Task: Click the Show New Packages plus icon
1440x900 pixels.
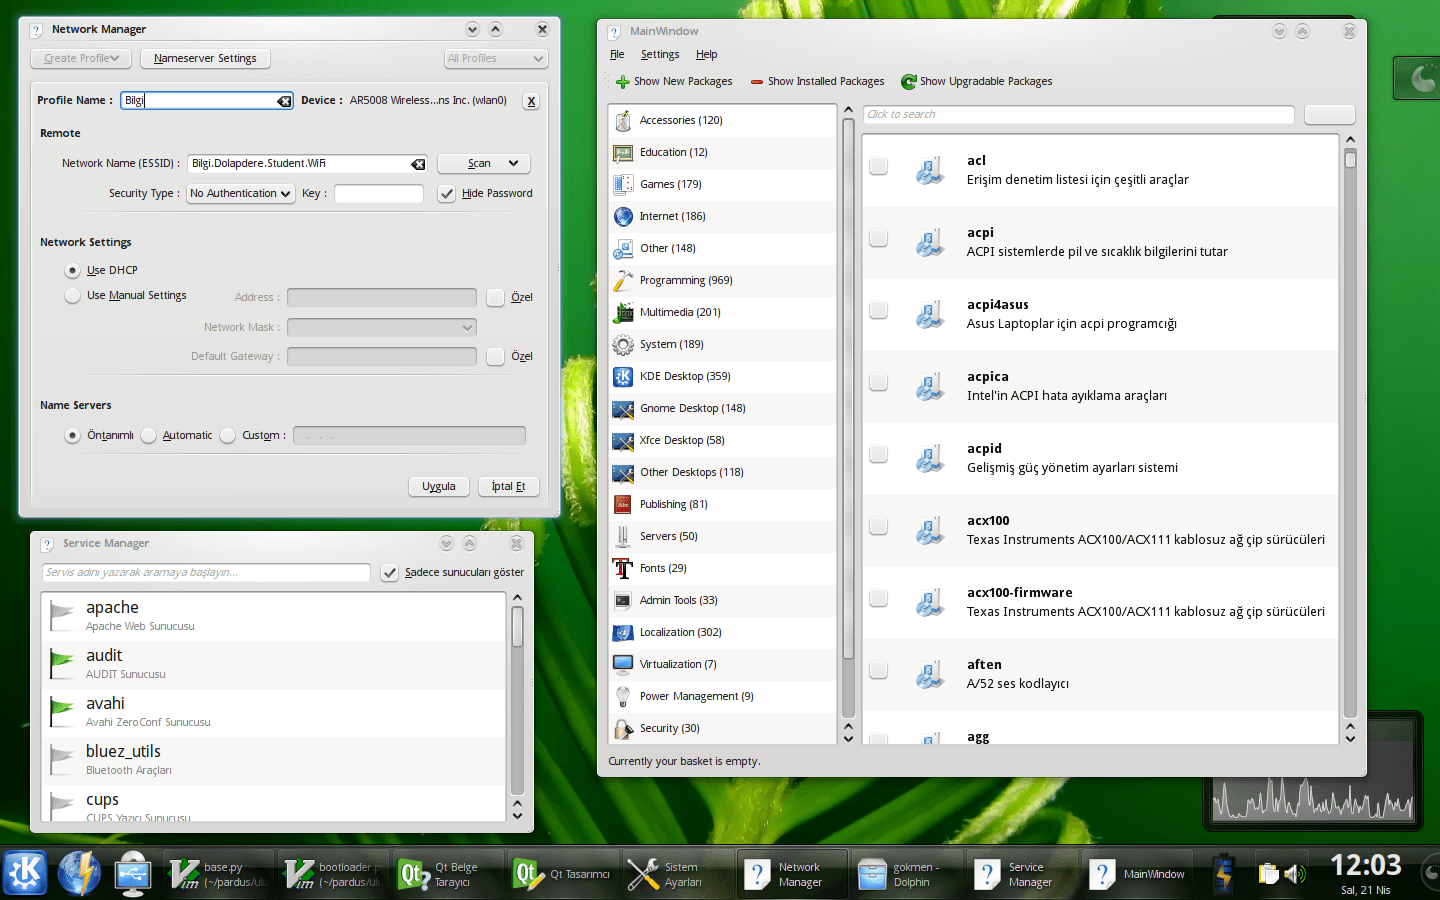Action: (x=622, y=82)
